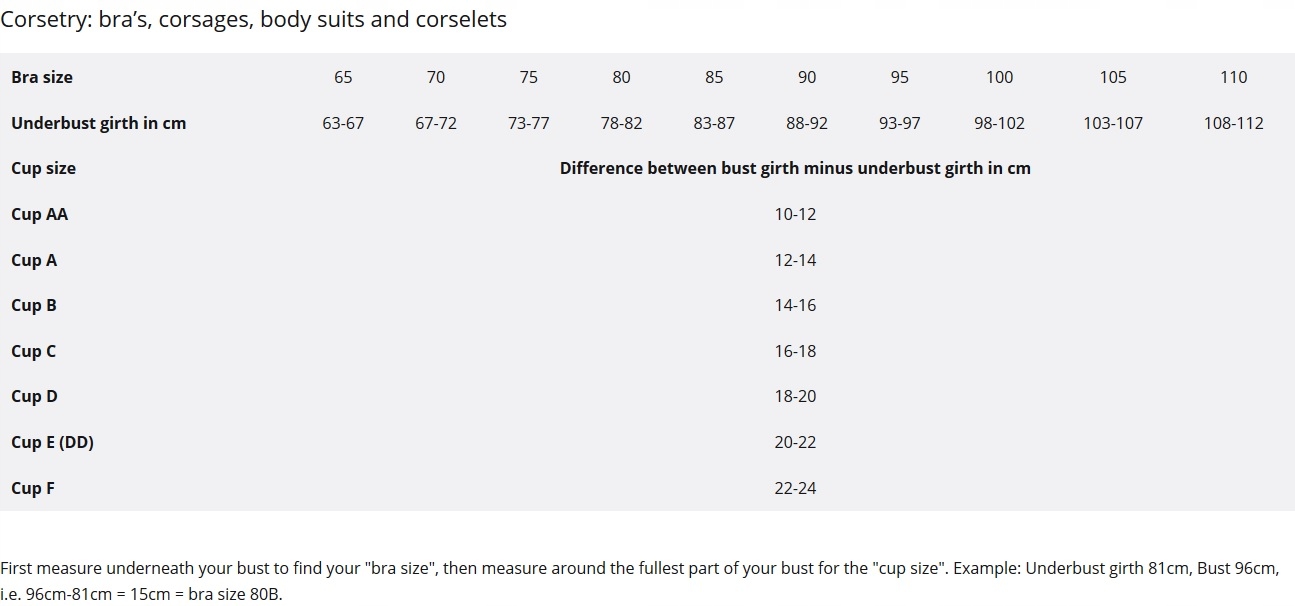Click the Cup AA row label

pos(40,214)
